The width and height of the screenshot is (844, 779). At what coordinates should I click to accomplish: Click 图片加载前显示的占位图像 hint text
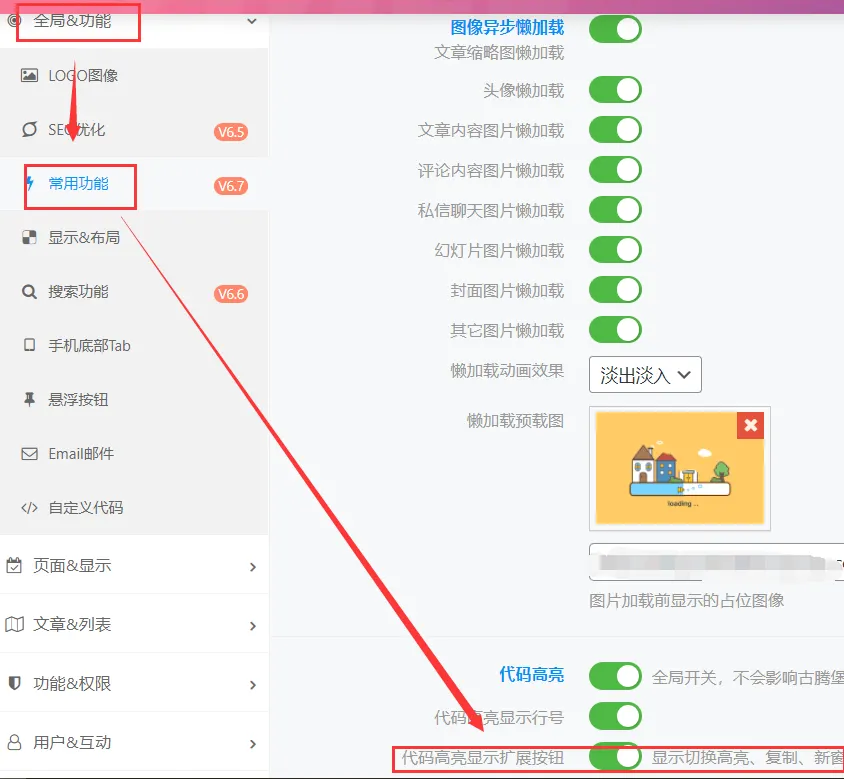(x=686, y=600)
